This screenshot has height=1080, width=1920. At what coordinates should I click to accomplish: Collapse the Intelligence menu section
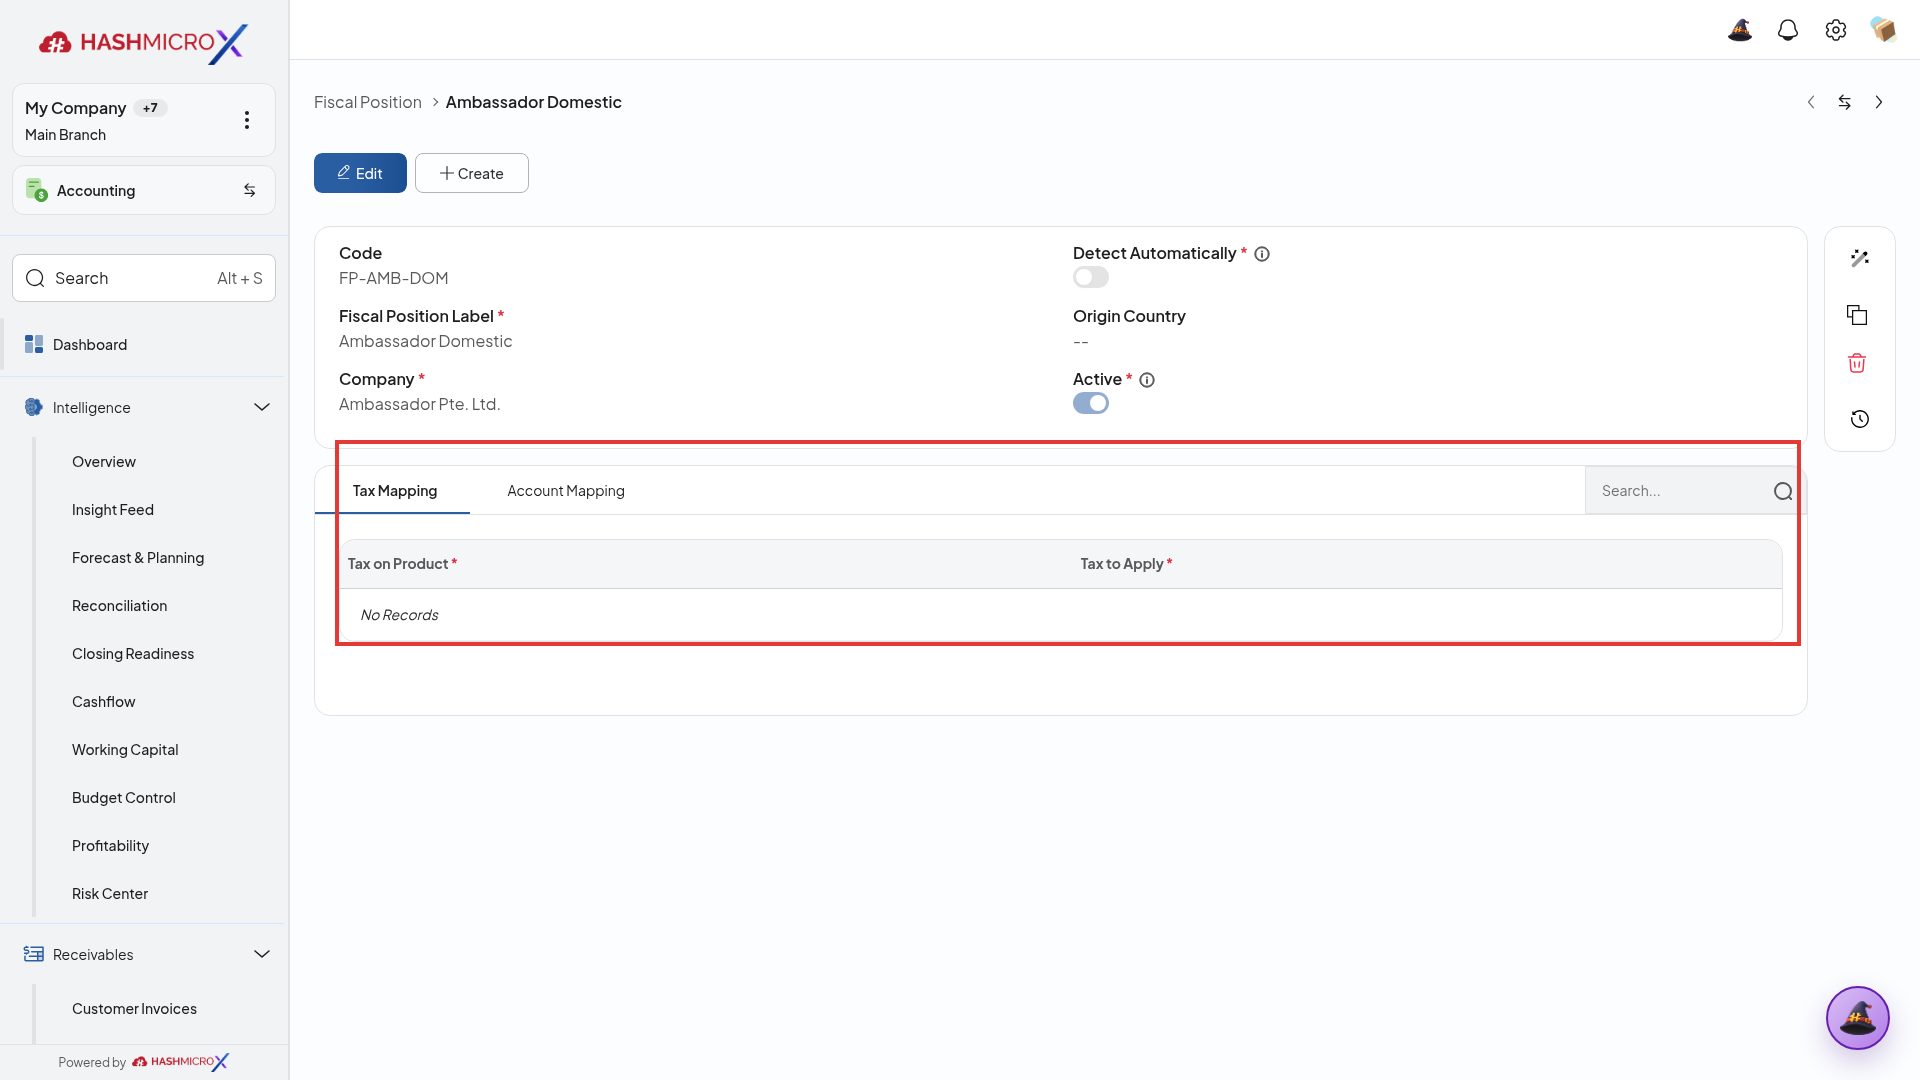coord(262,407)
